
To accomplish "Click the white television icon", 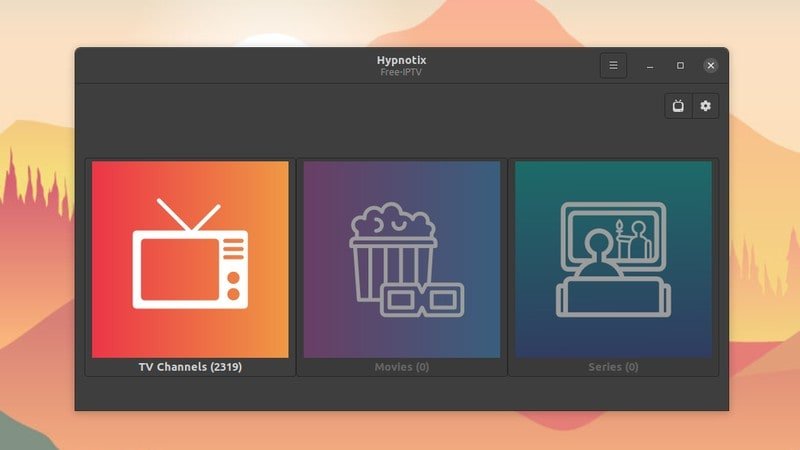I will [190, 268].
